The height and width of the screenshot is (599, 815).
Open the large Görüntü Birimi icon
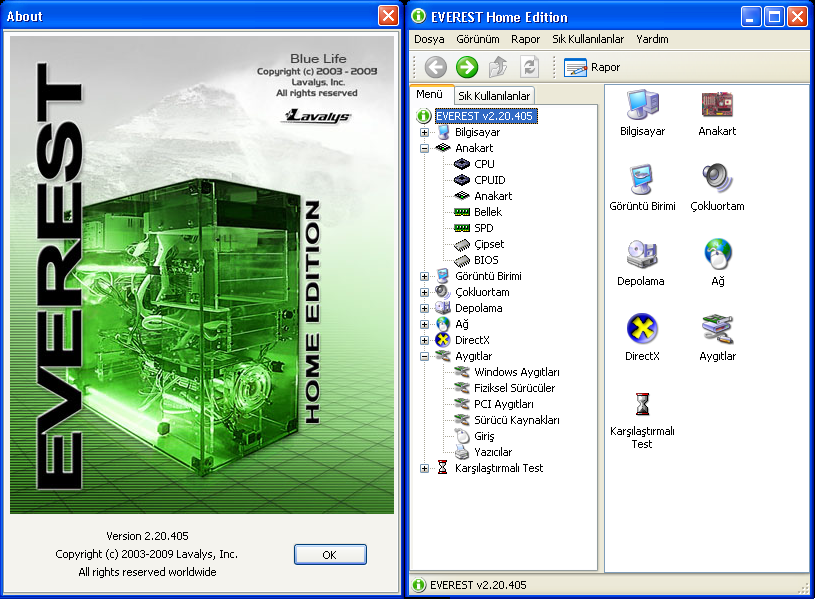[x=642, y=188]
